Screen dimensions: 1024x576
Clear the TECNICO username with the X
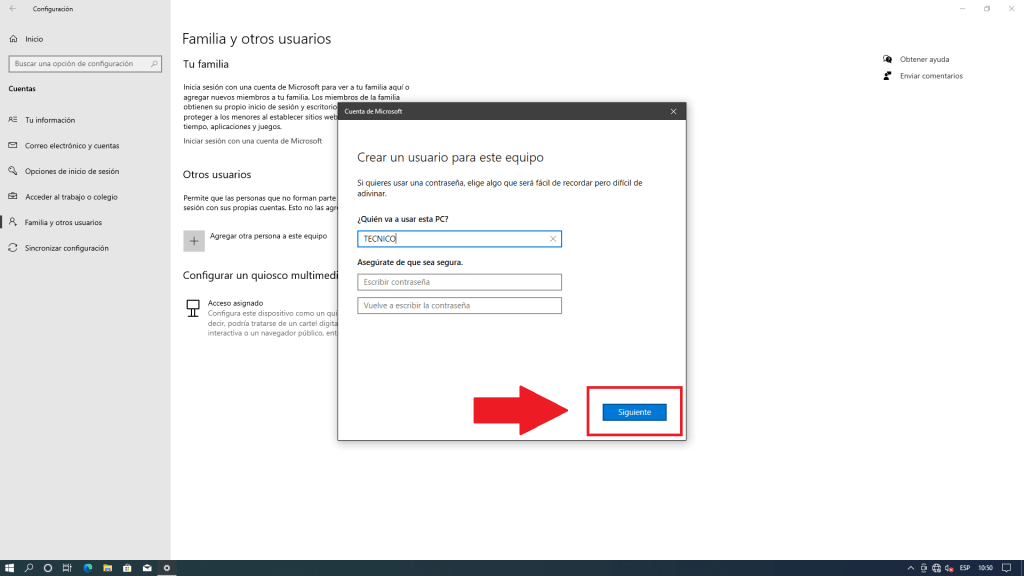(553, 239)
